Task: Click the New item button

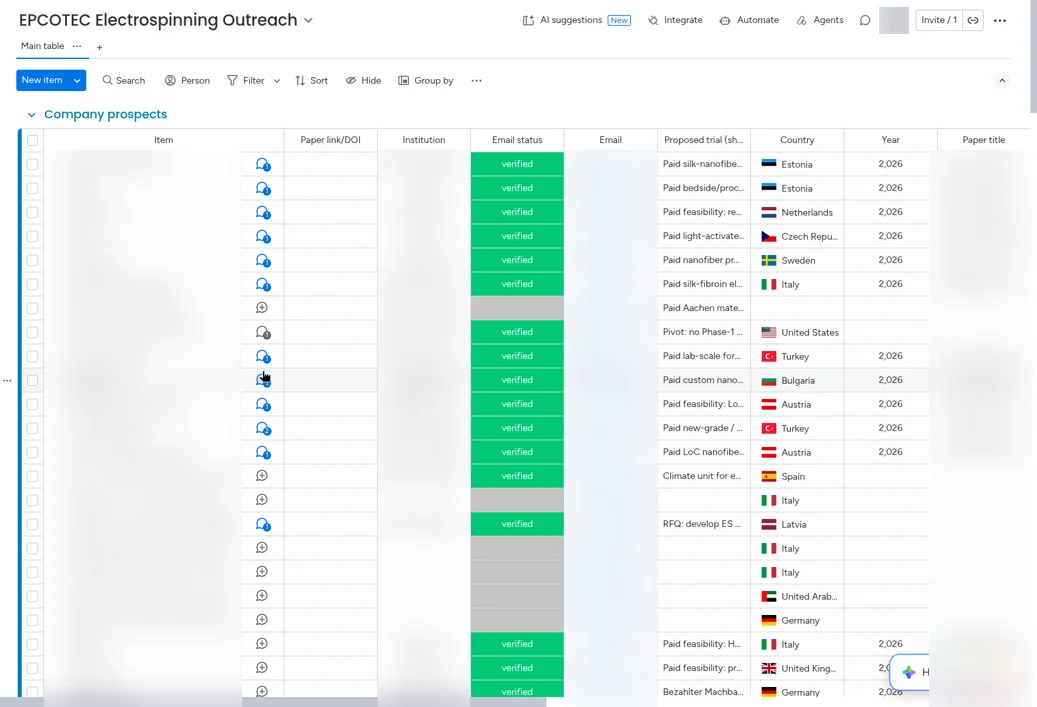Action: pos(42,81)
